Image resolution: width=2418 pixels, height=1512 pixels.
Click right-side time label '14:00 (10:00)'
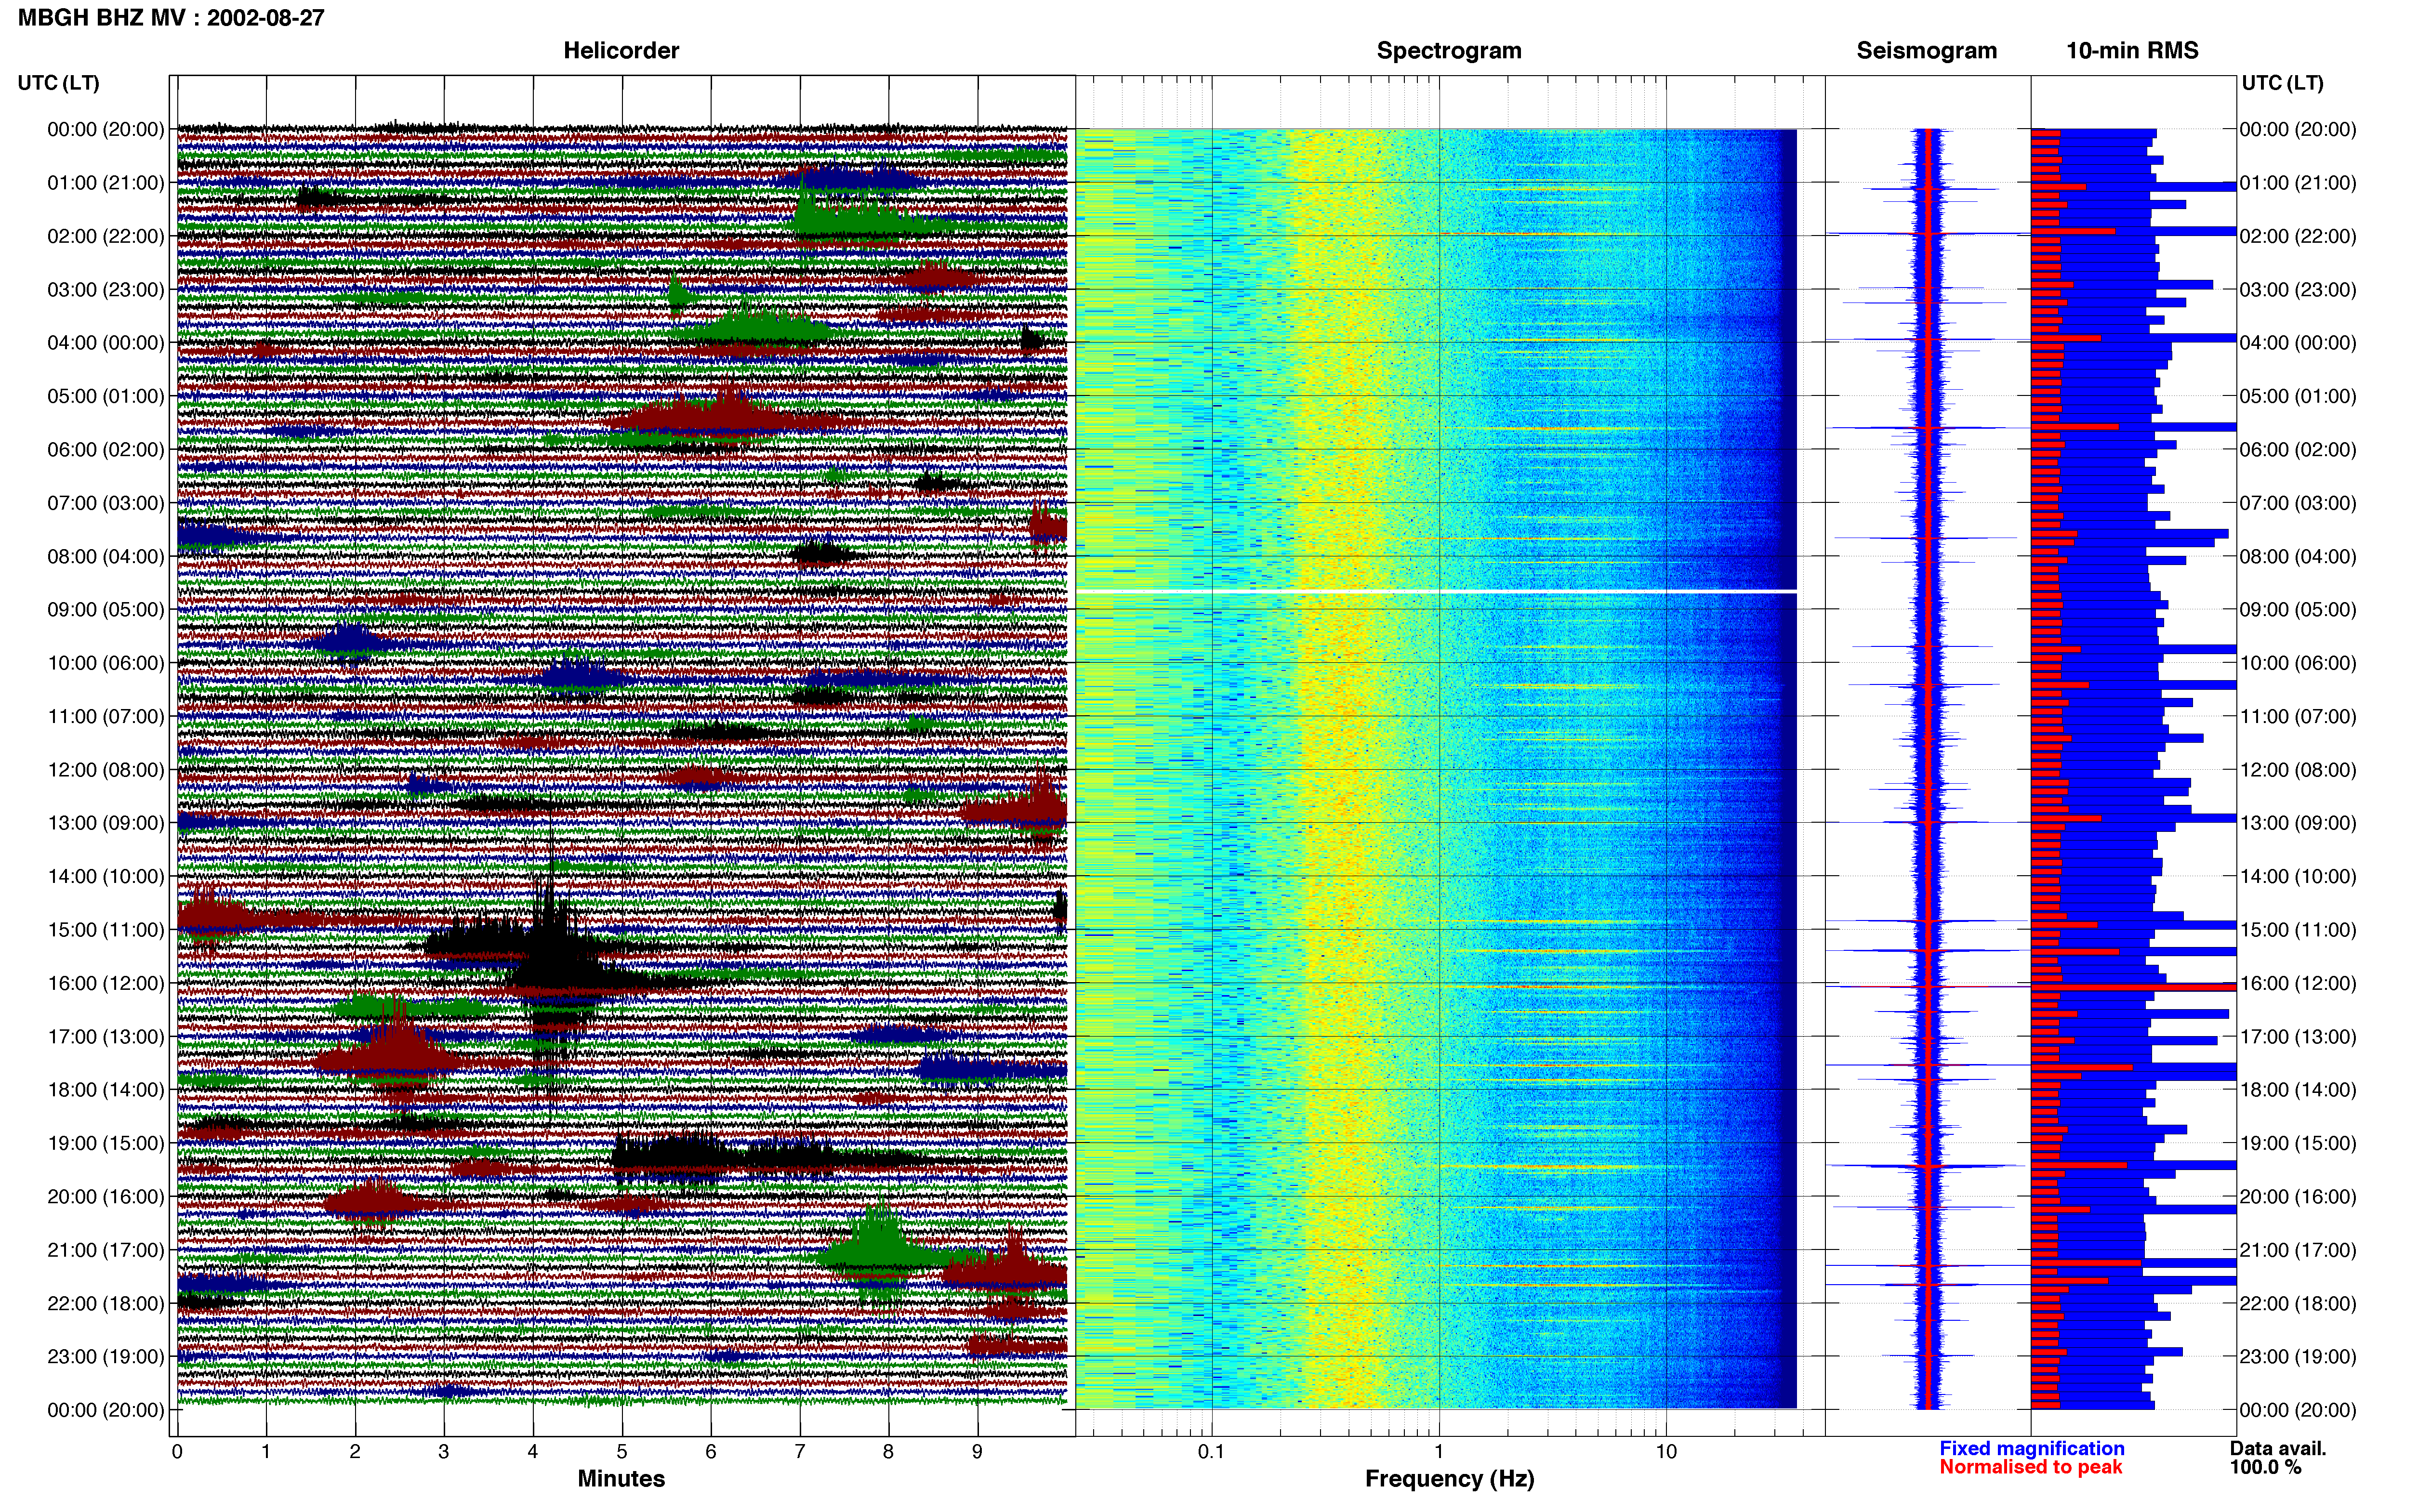coord(2298,877)
